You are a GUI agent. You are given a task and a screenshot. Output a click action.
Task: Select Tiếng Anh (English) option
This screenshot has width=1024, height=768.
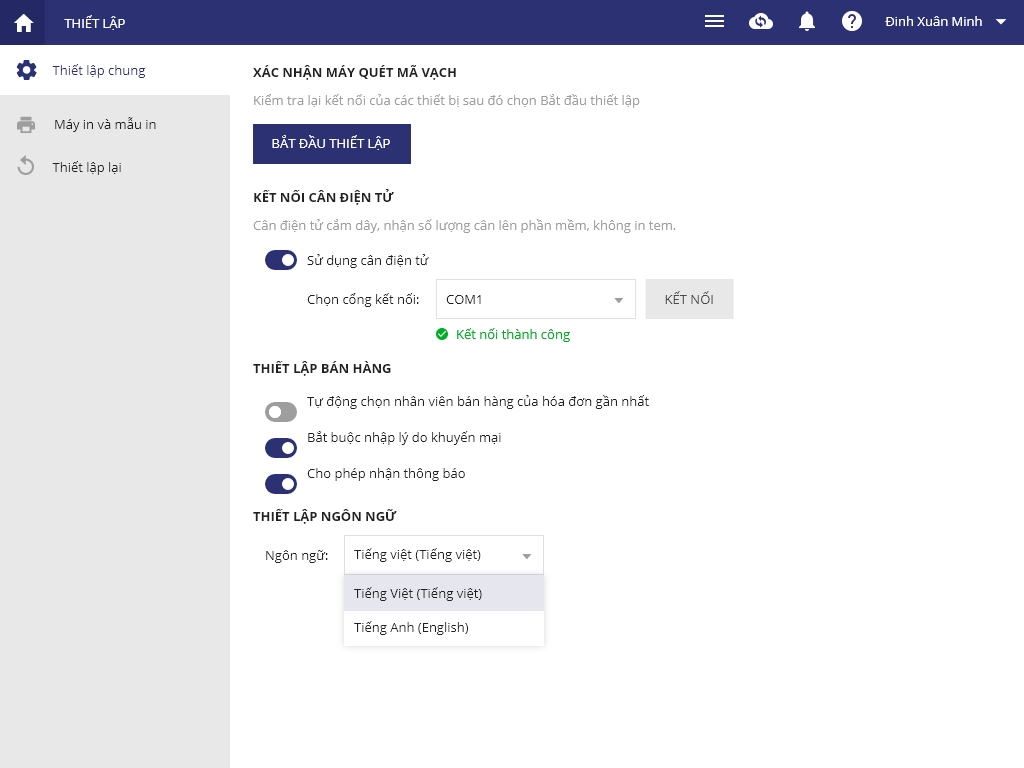412,628
